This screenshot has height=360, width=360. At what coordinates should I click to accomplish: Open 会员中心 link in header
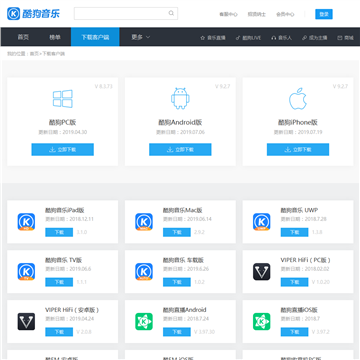pyautogui.click(x=285, y=14)
